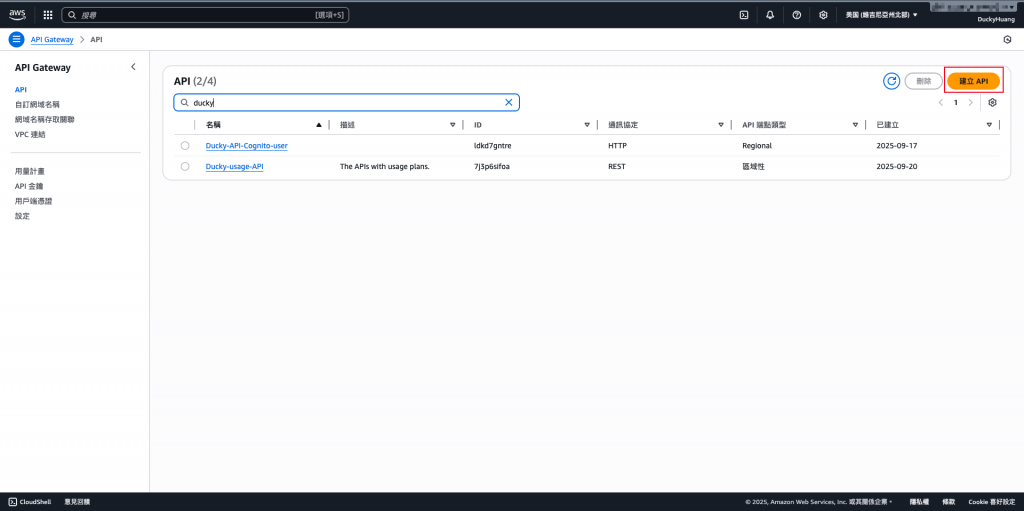This screenshot has height=511, width=1024.
Task: Select Ducky-usage-API radio button
Action: point(185,167)
